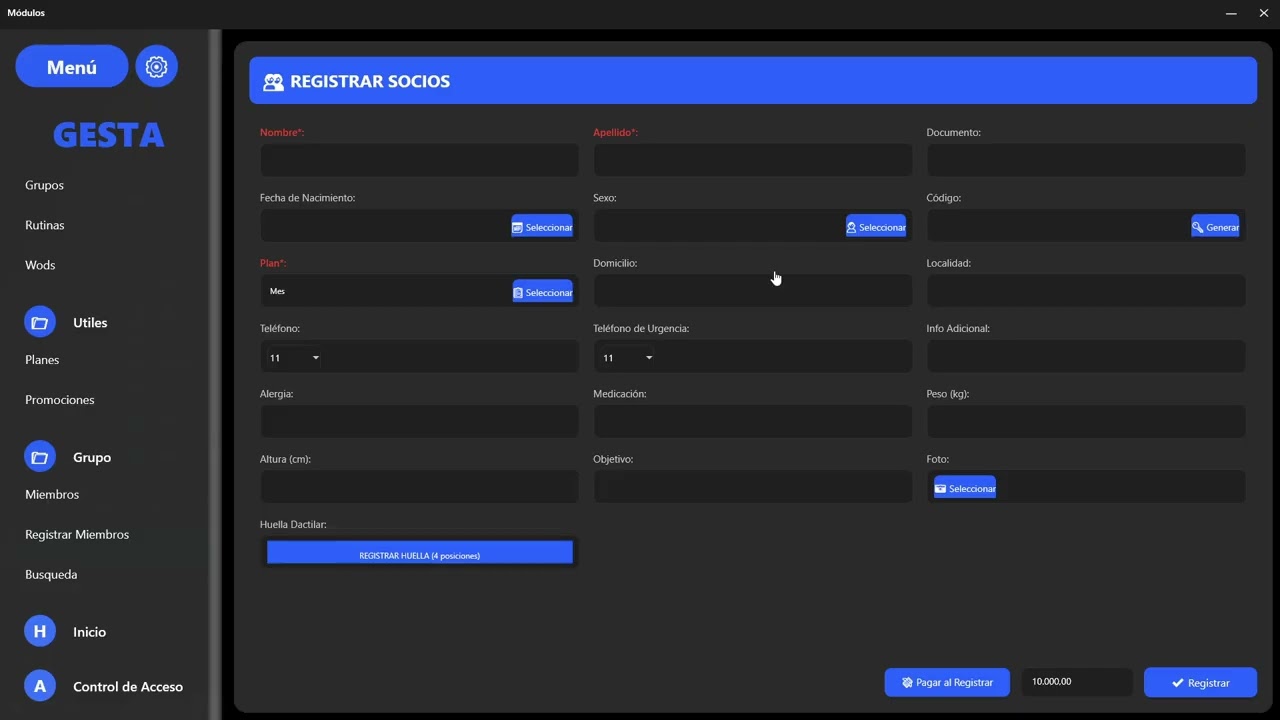Click Seleccionar for Foto
The image size is (1280, 720).
[965, 488]
